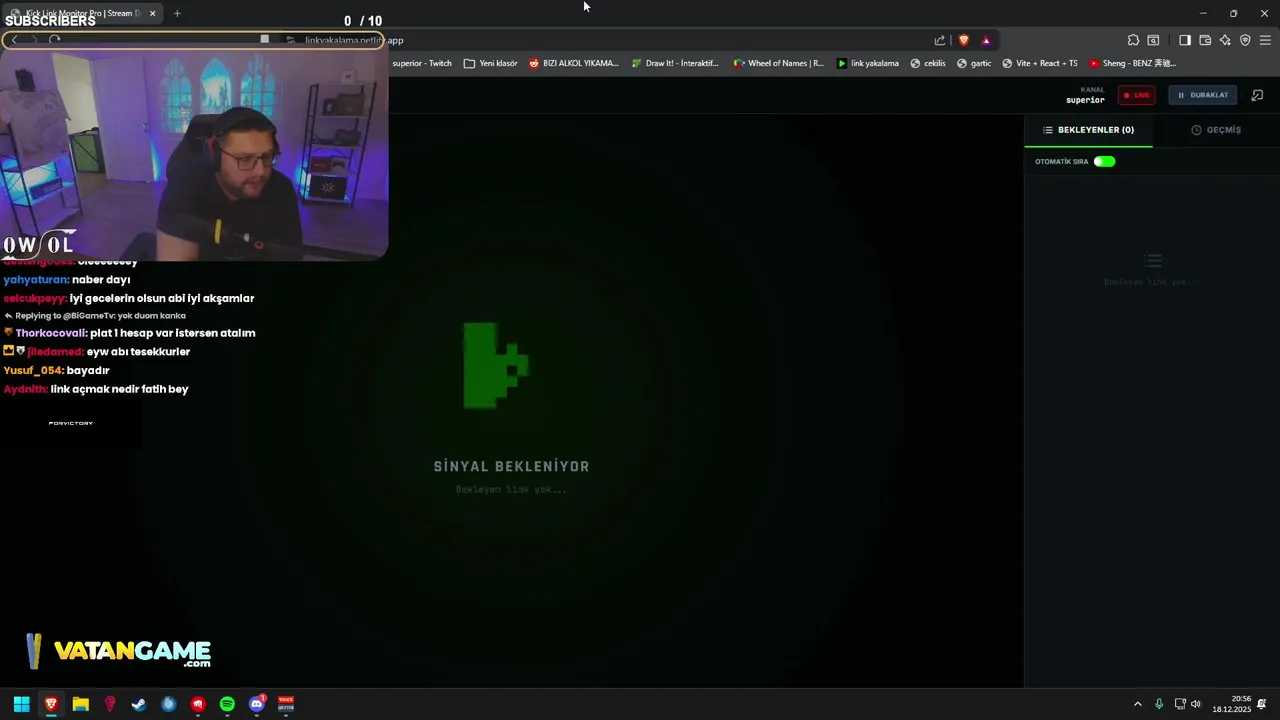Show hidden system tray icons chevron
Viewport: 1280px width, 720px height.
click(1137, 704)
